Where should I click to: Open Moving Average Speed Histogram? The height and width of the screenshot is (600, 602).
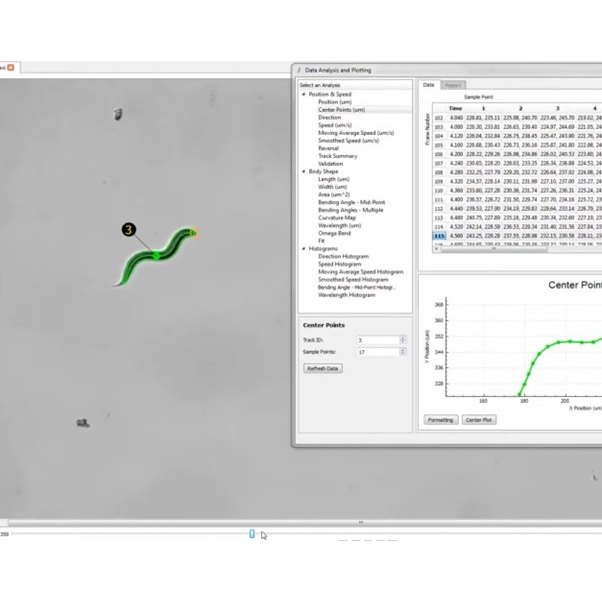361,272
